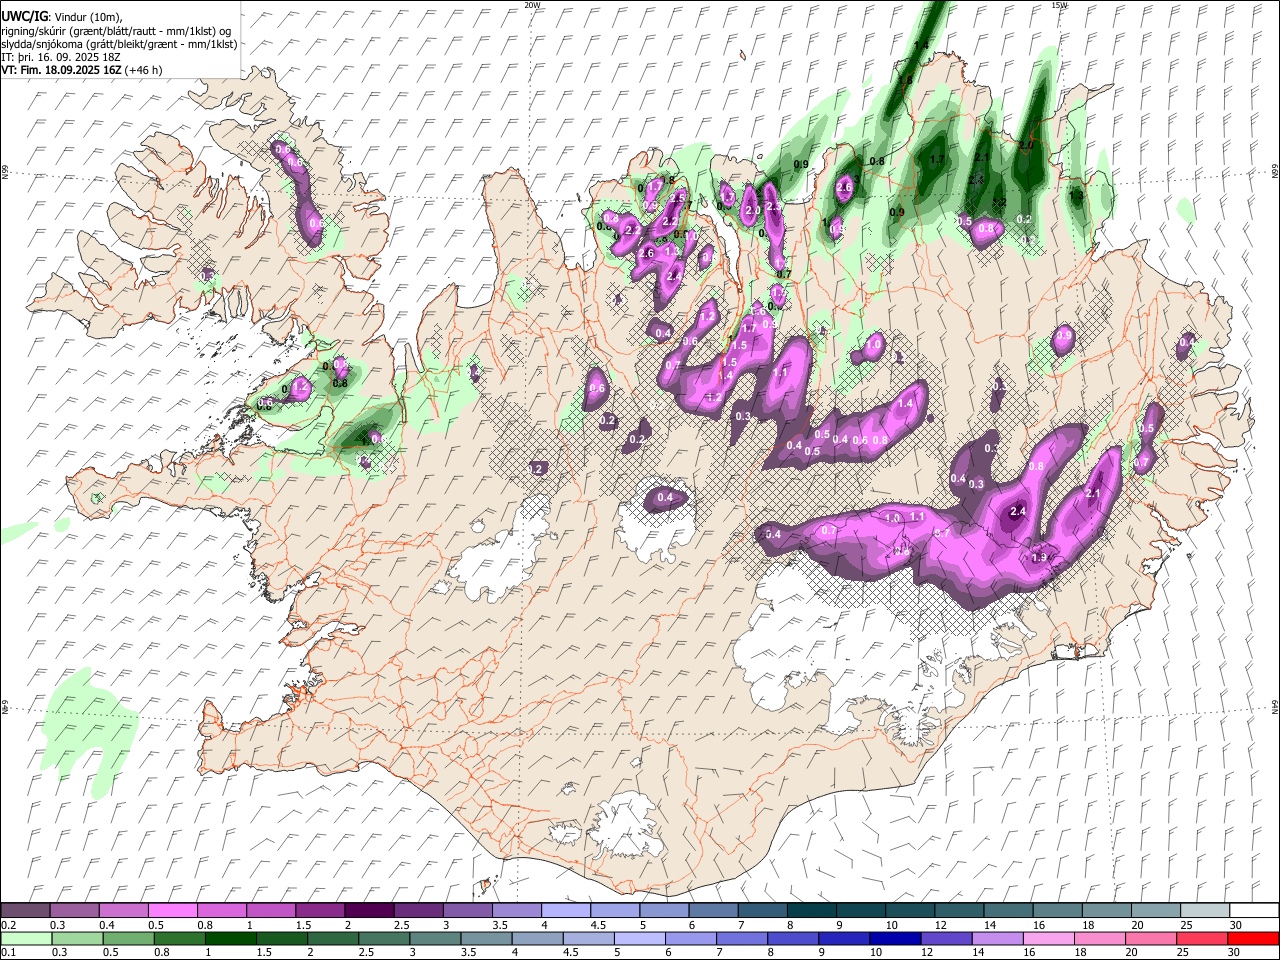Click the "0.2" value in the snow legend
This screenshot has width=1280, height=960.
pyautogui.click(x=8, y=925)
